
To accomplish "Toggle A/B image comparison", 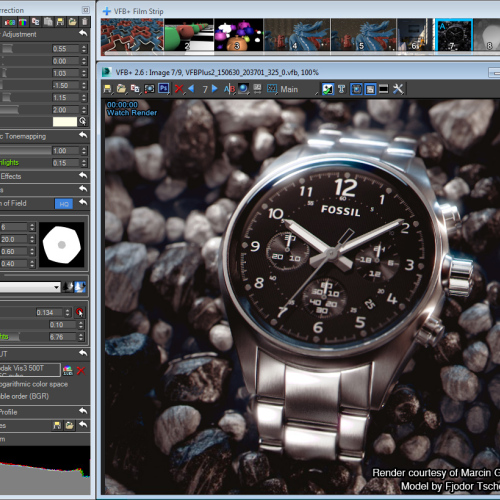I will click(229, 89).
